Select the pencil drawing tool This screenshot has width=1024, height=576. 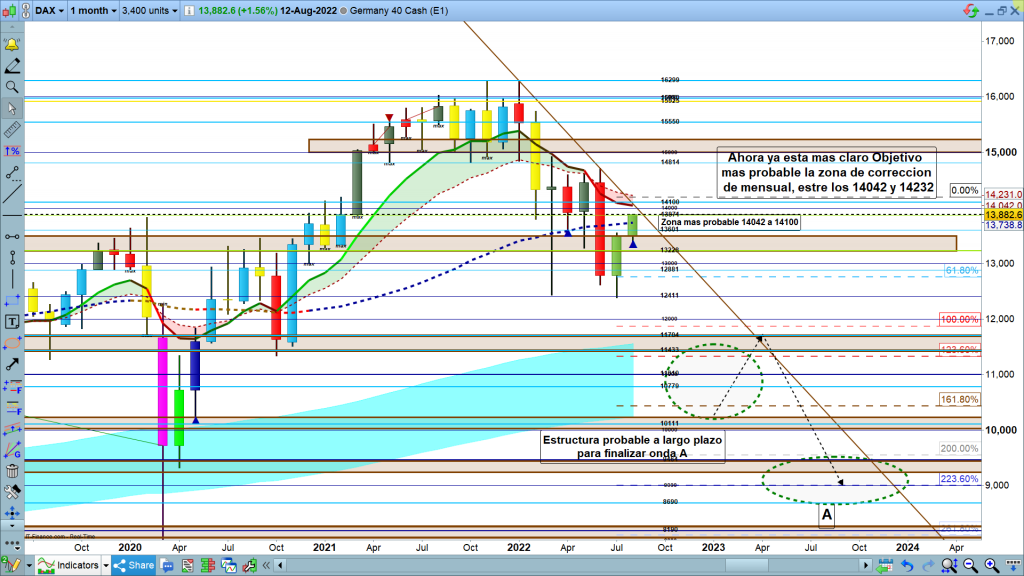12,67
